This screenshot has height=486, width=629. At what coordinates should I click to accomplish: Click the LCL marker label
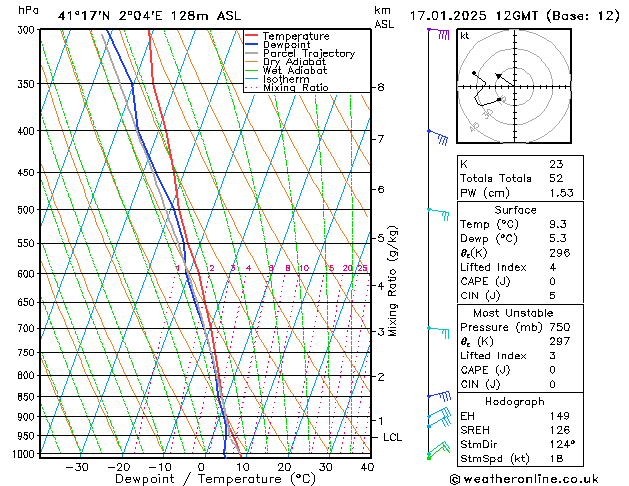(x=393, y=438)
